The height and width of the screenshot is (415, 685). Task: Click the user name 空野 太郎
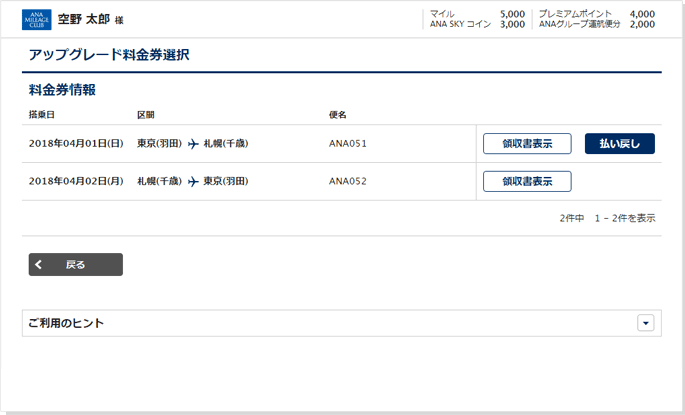[x=83, y=19]
